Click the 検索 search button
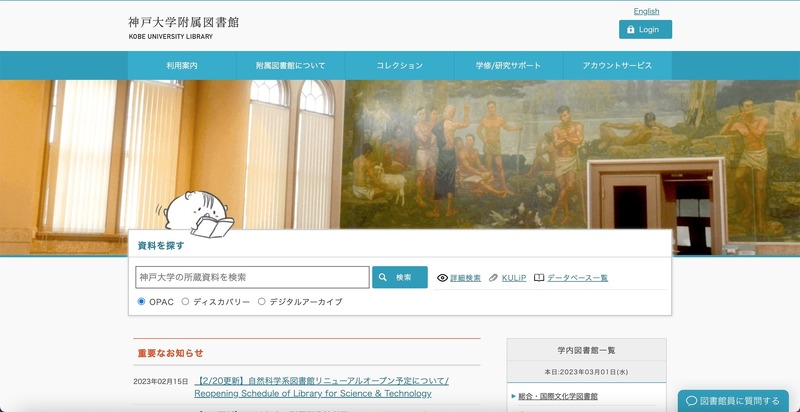The width and height of the screenshot is (800, 412). coord(399,277)
